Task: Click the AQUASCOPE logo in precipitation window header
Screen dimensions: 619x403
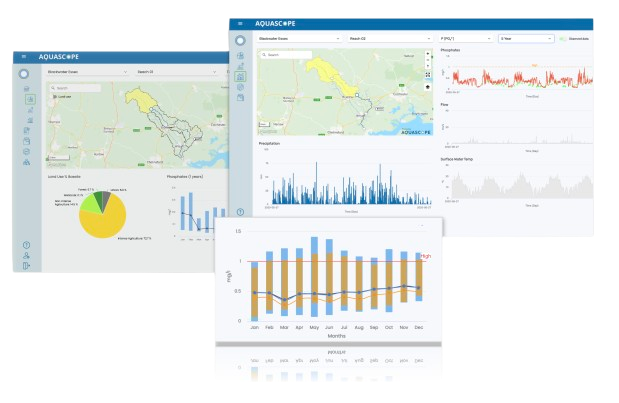Action: (x=275, y=24)
